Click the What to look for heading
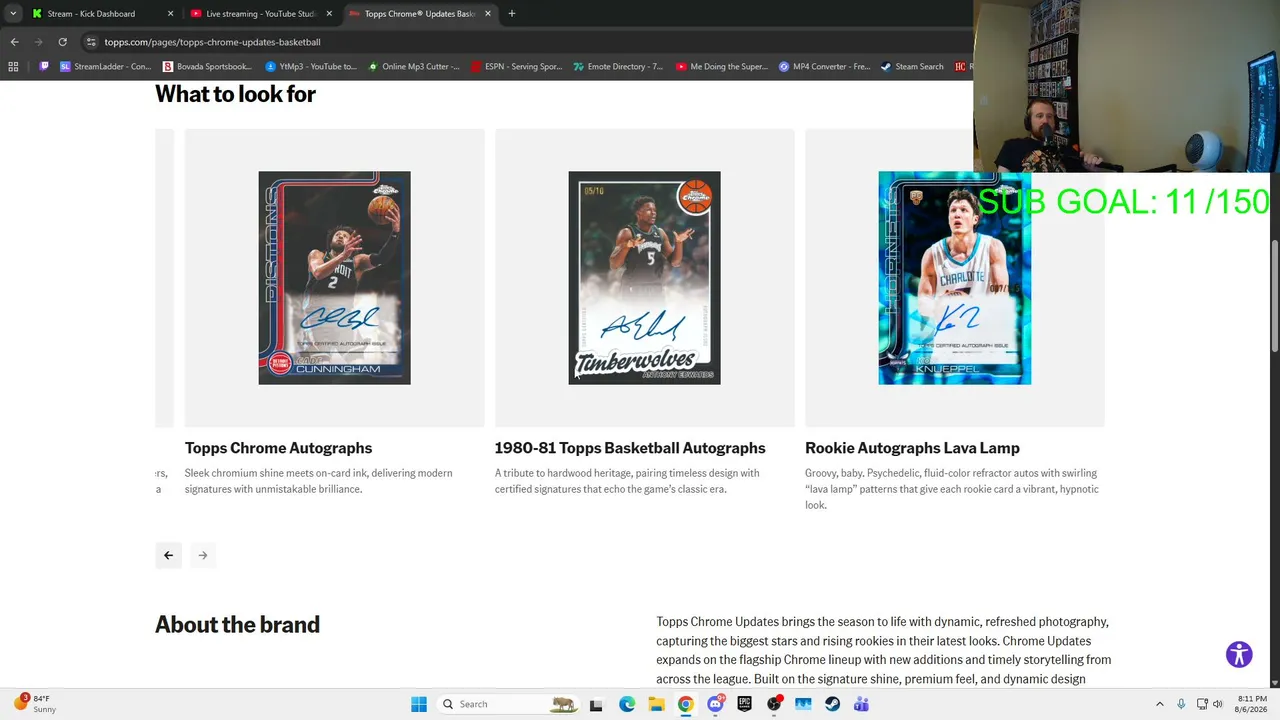 tap(235, 94)
